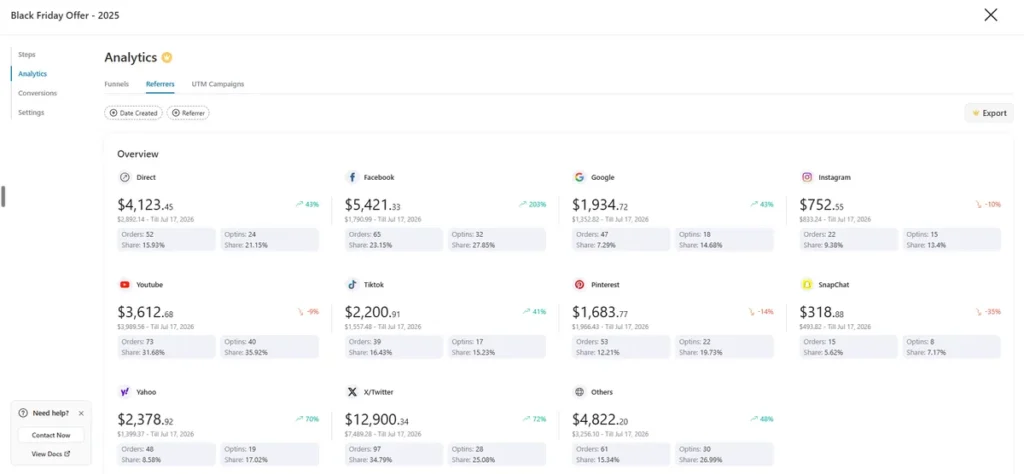Click the SnapChat logo icon
This screenshot has height=474, width=1024.
pyautogui.click(x=807, y=285)
